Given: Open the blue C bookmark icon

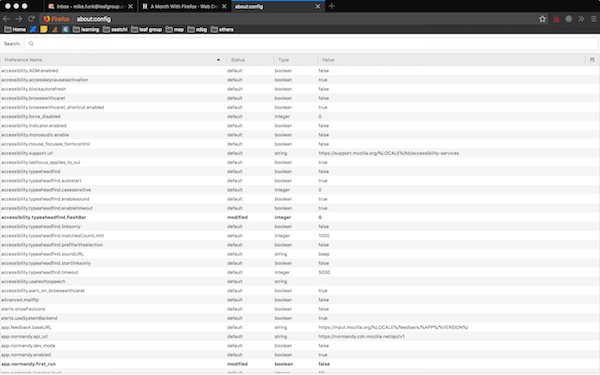Looking at the screenshot, I should click(x=65, y=29).
